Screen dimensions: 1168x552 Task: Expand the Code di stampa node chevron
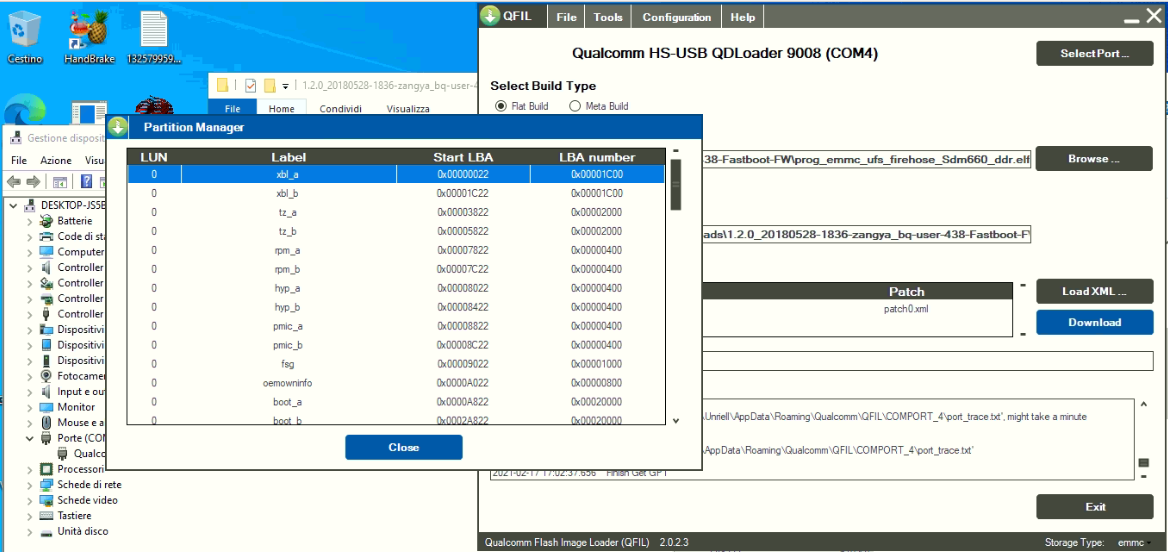click(29, 237)
